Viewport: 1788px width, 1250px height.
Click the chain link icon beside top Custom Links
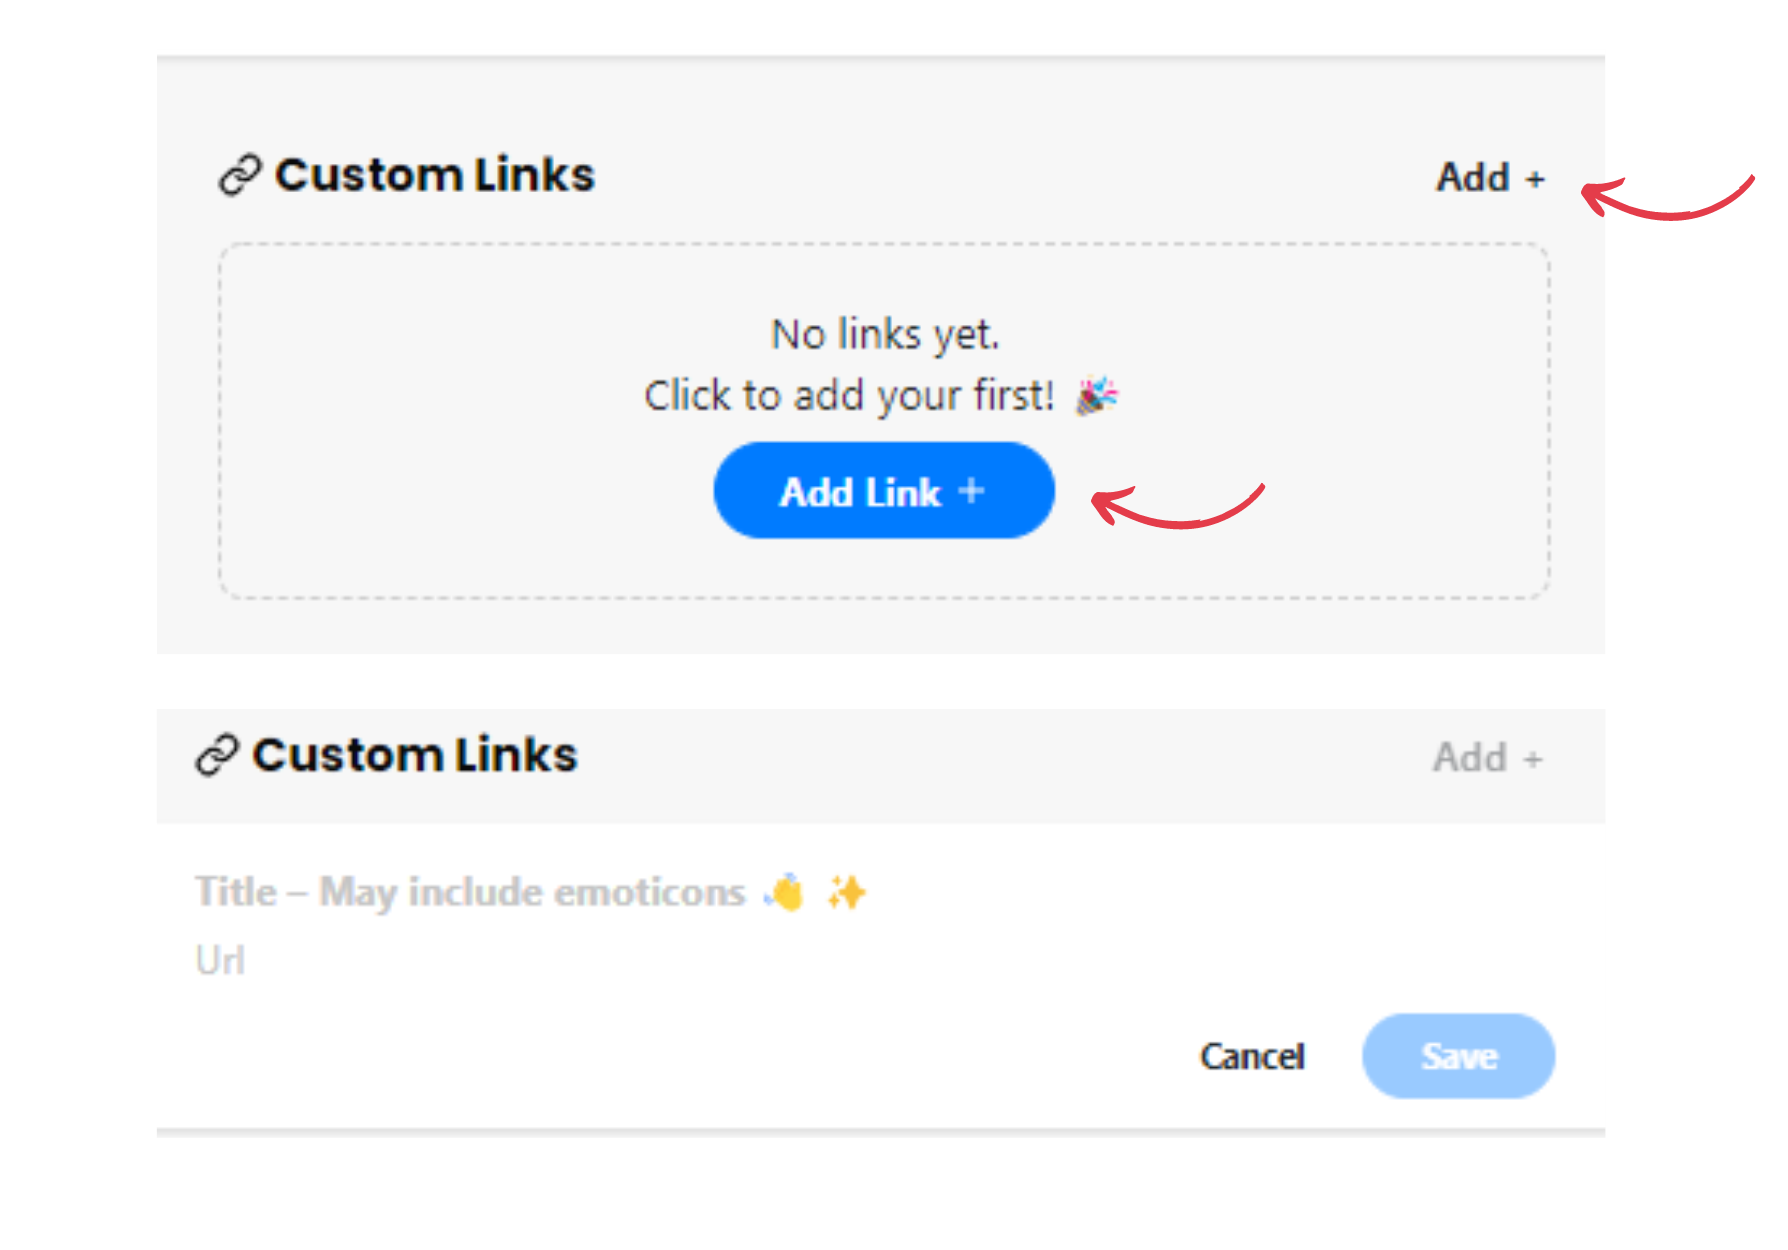coord(240,176)
